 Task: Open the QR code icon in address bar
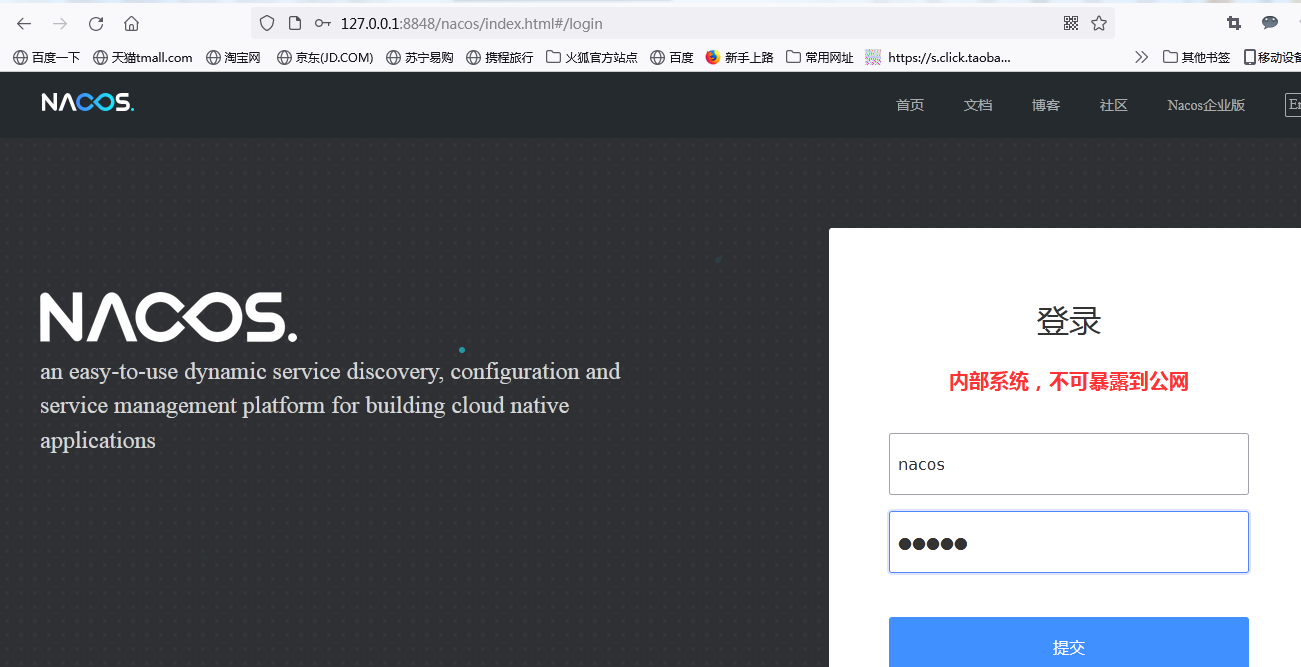pyautogui.click(x=1071, y=23)
